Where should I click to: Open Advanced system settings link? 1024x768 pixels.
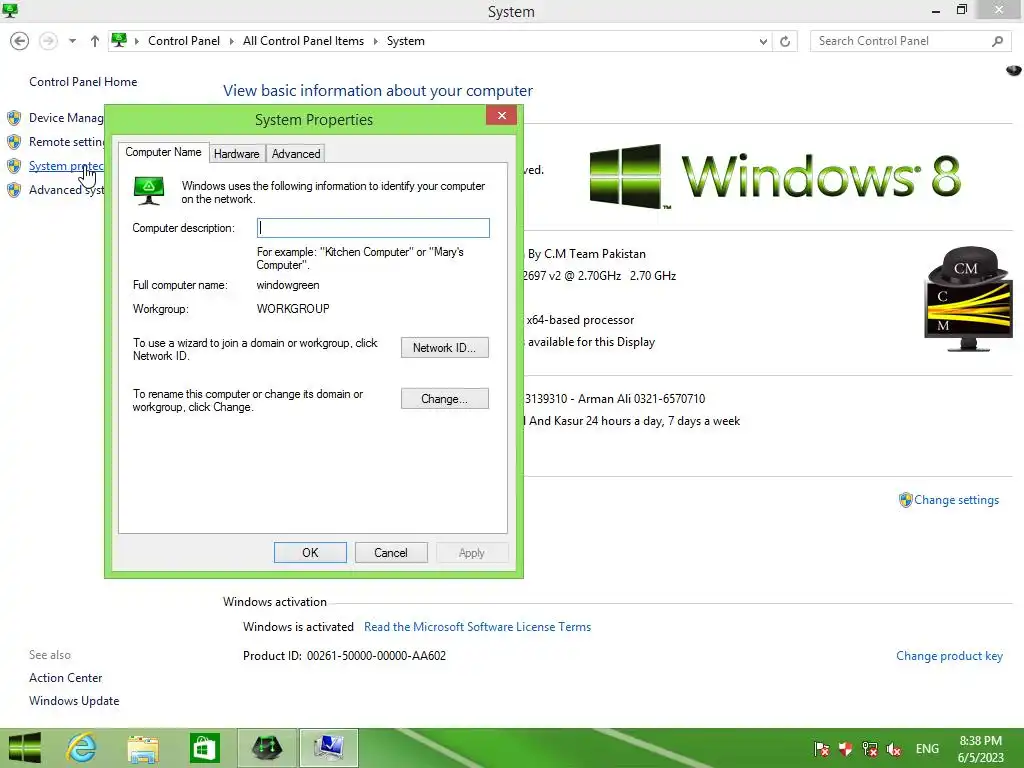[66, 190]
